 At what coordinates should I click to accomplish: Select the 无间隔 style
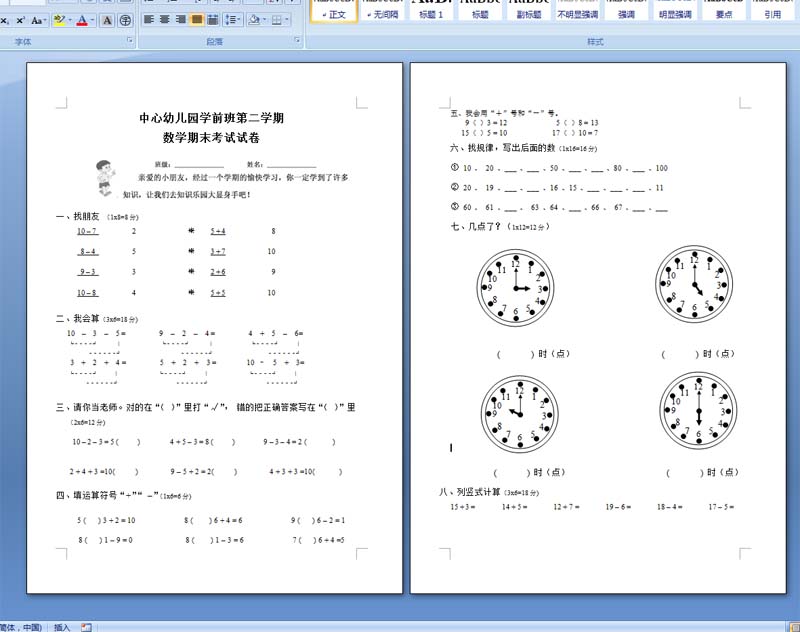383,11
